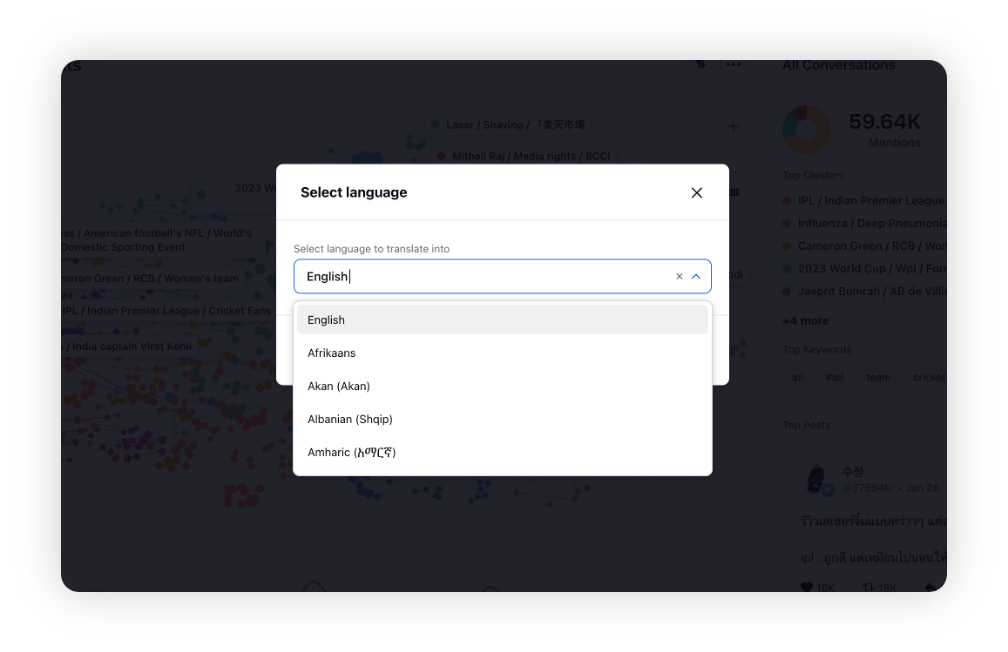
Task: Click the heart like icon on post
Action: click(806, 587)
